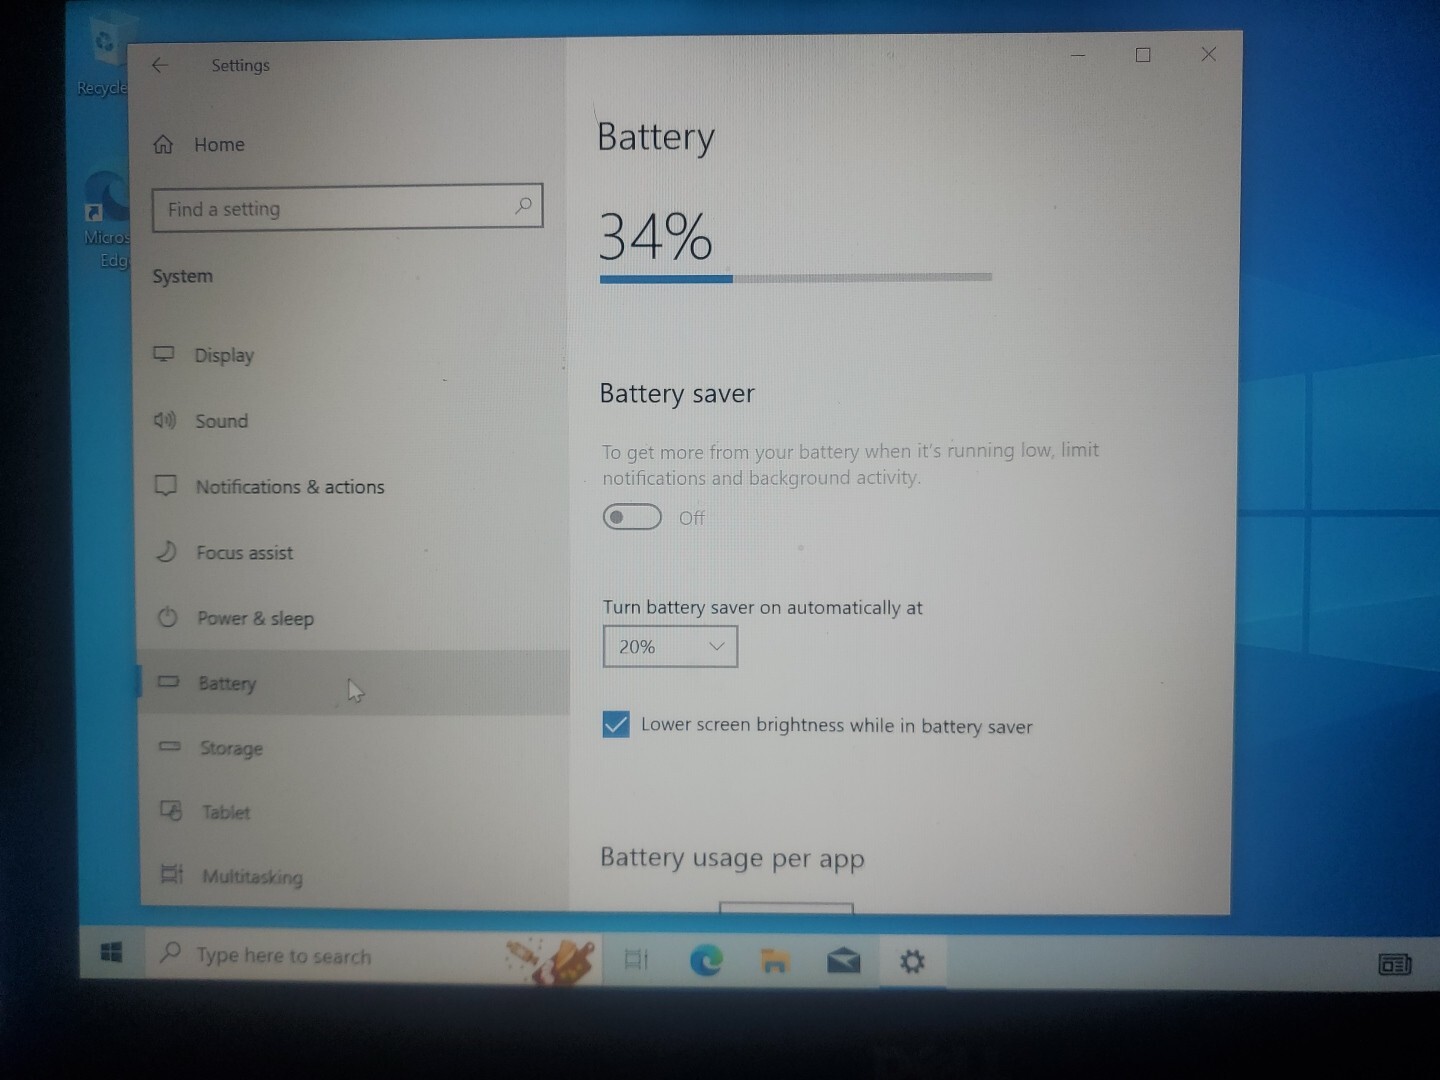Maximize the Settings window

pos(1143,55)
